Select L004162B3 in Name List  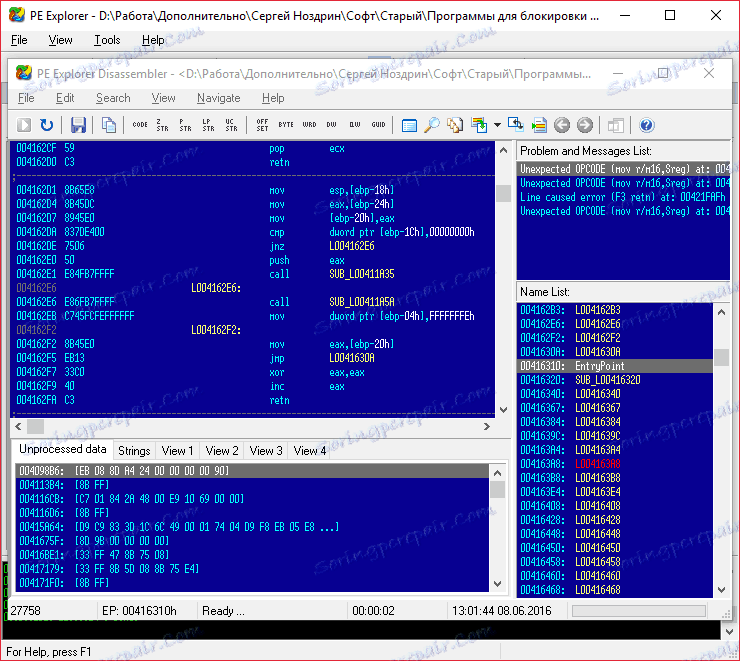point(615,310)
